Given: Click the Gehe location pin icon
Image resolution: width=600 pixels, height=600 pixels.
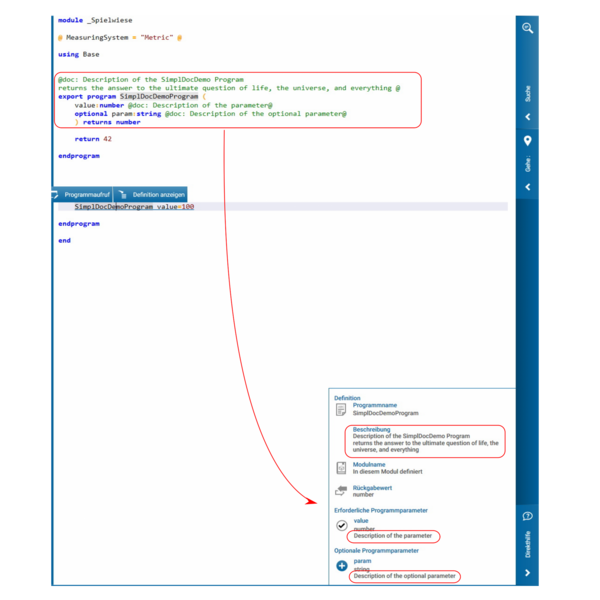Looking at the screenshot, I should coord(527,141).
